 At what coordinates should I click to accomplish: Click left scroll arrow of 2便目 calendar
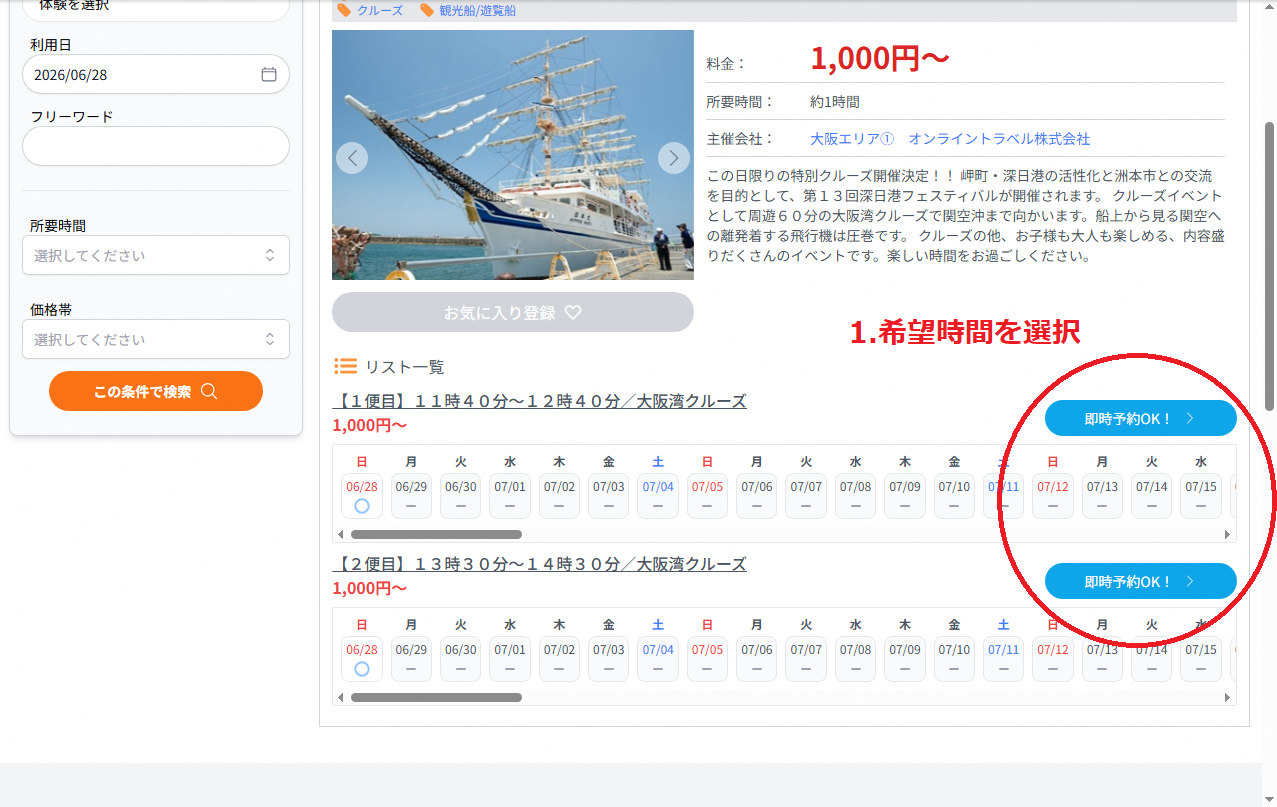pos(340,697)
